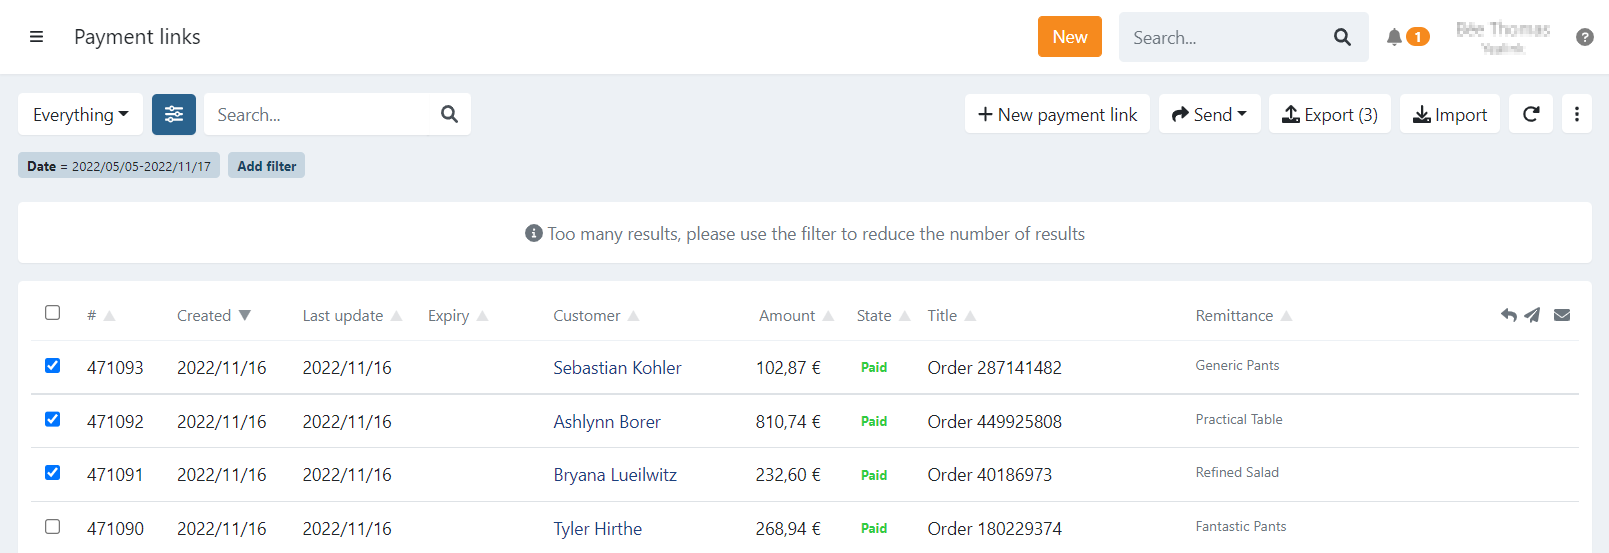Click the paper plane icon in the table header
This screenshot has width=1609, height=553.
(1532, 315)
